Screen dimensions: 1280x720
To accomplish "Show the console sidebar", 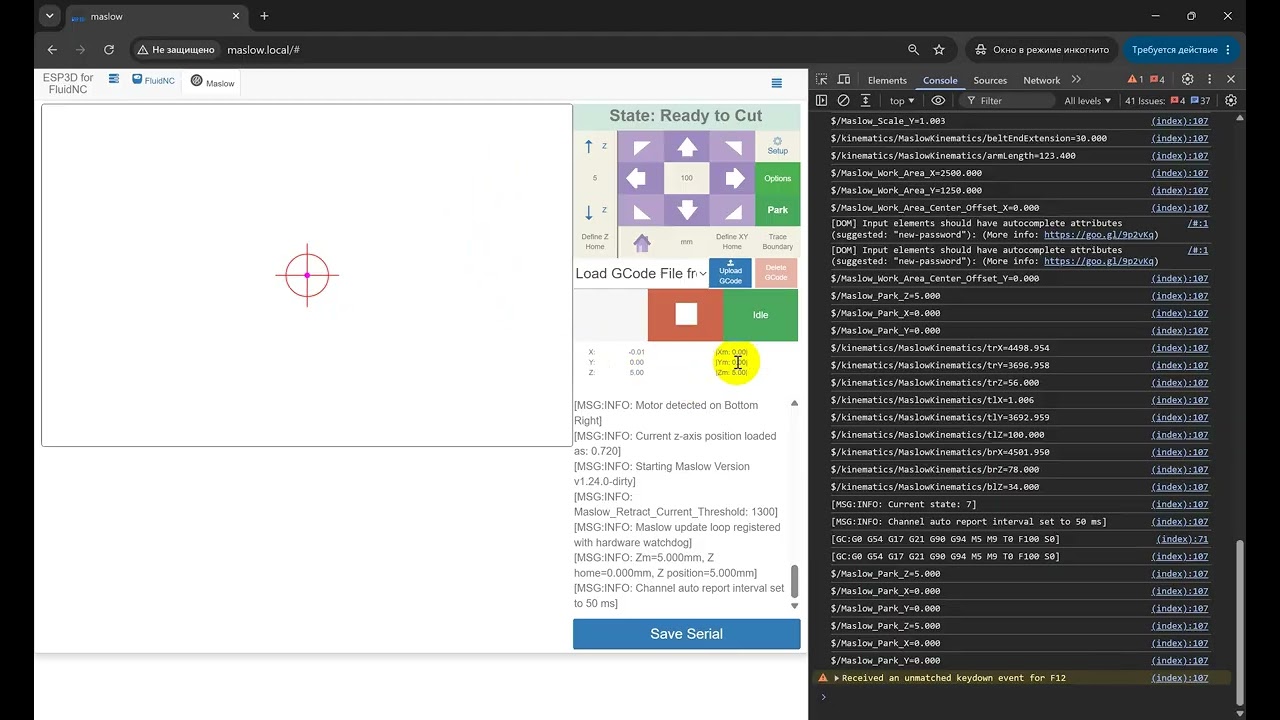I will tap(821, 100).
